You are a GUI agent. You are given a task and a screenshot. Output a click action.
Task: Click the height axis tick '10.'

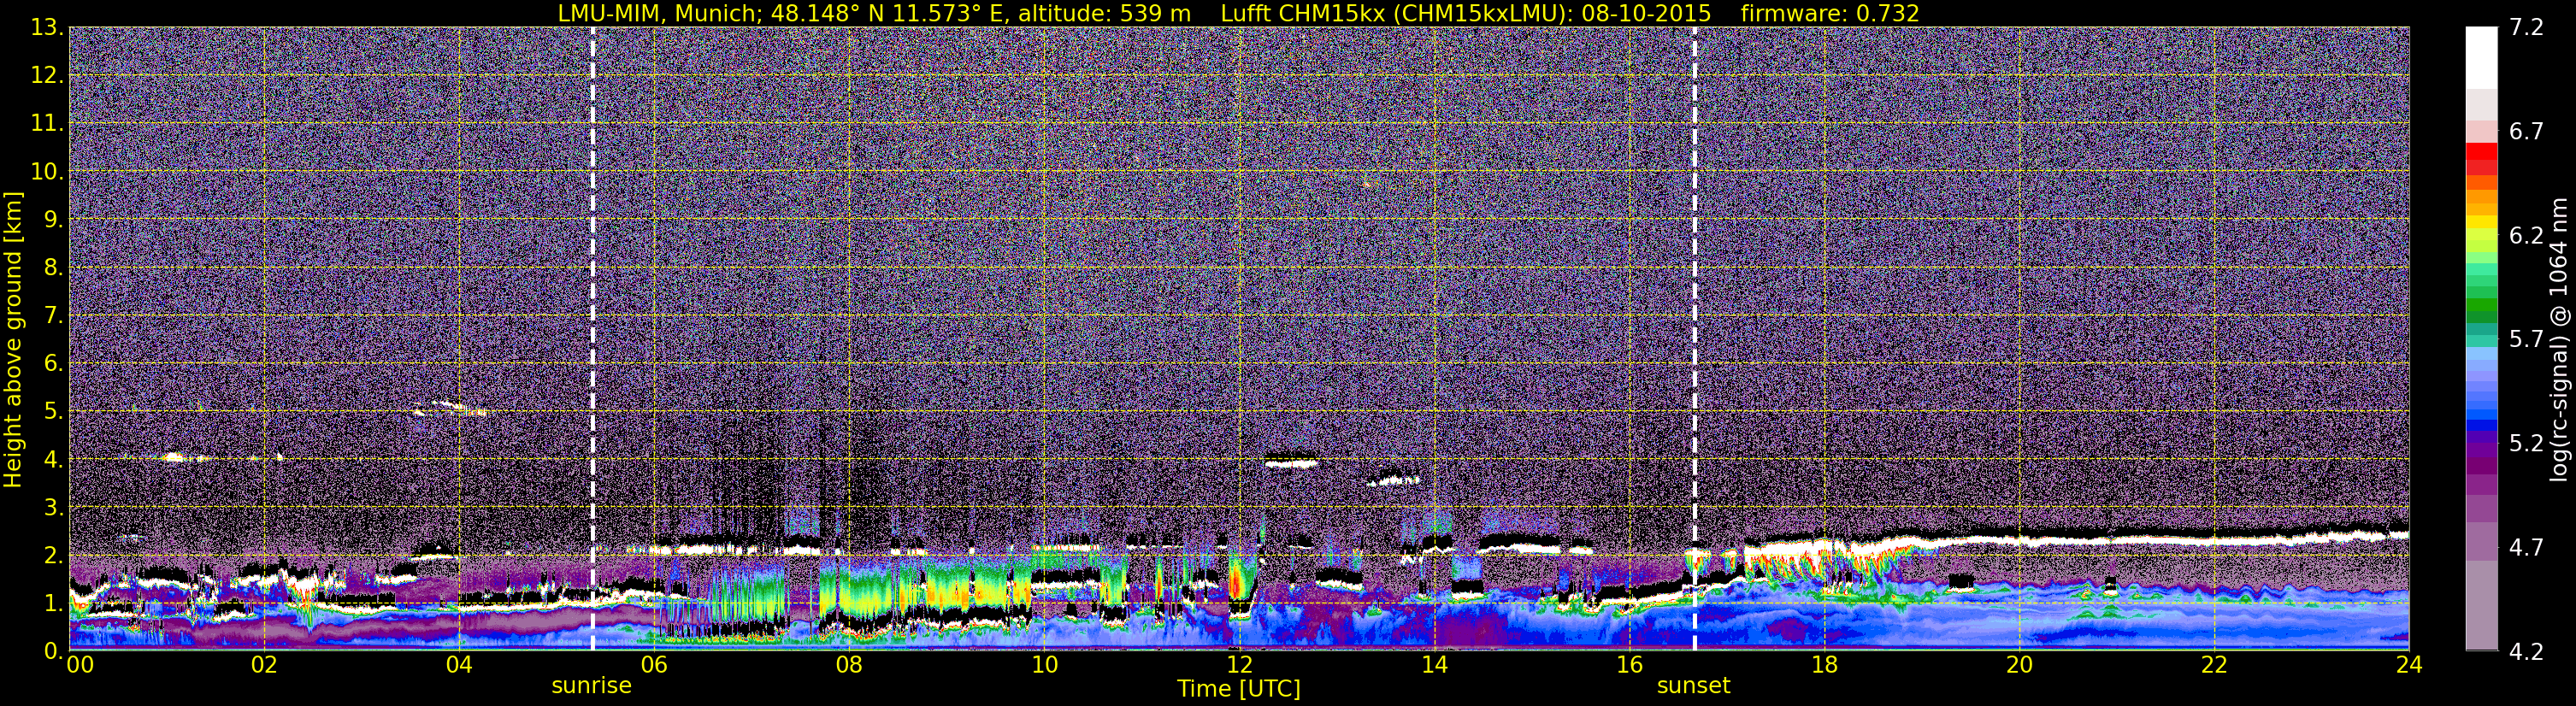[x=47, y=171]
